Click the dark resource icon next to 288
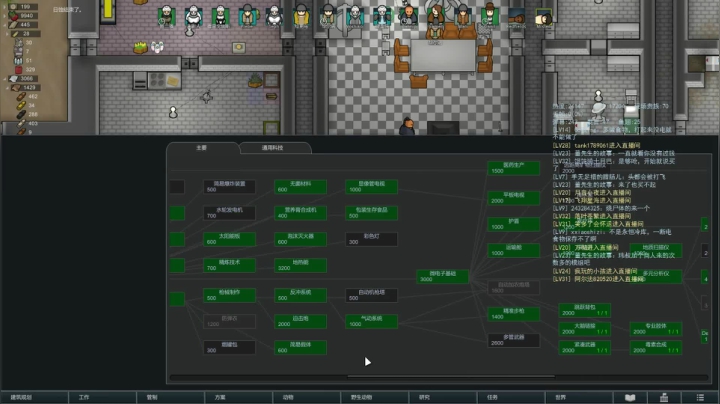The image size is (720, 404). pos(21,114)
